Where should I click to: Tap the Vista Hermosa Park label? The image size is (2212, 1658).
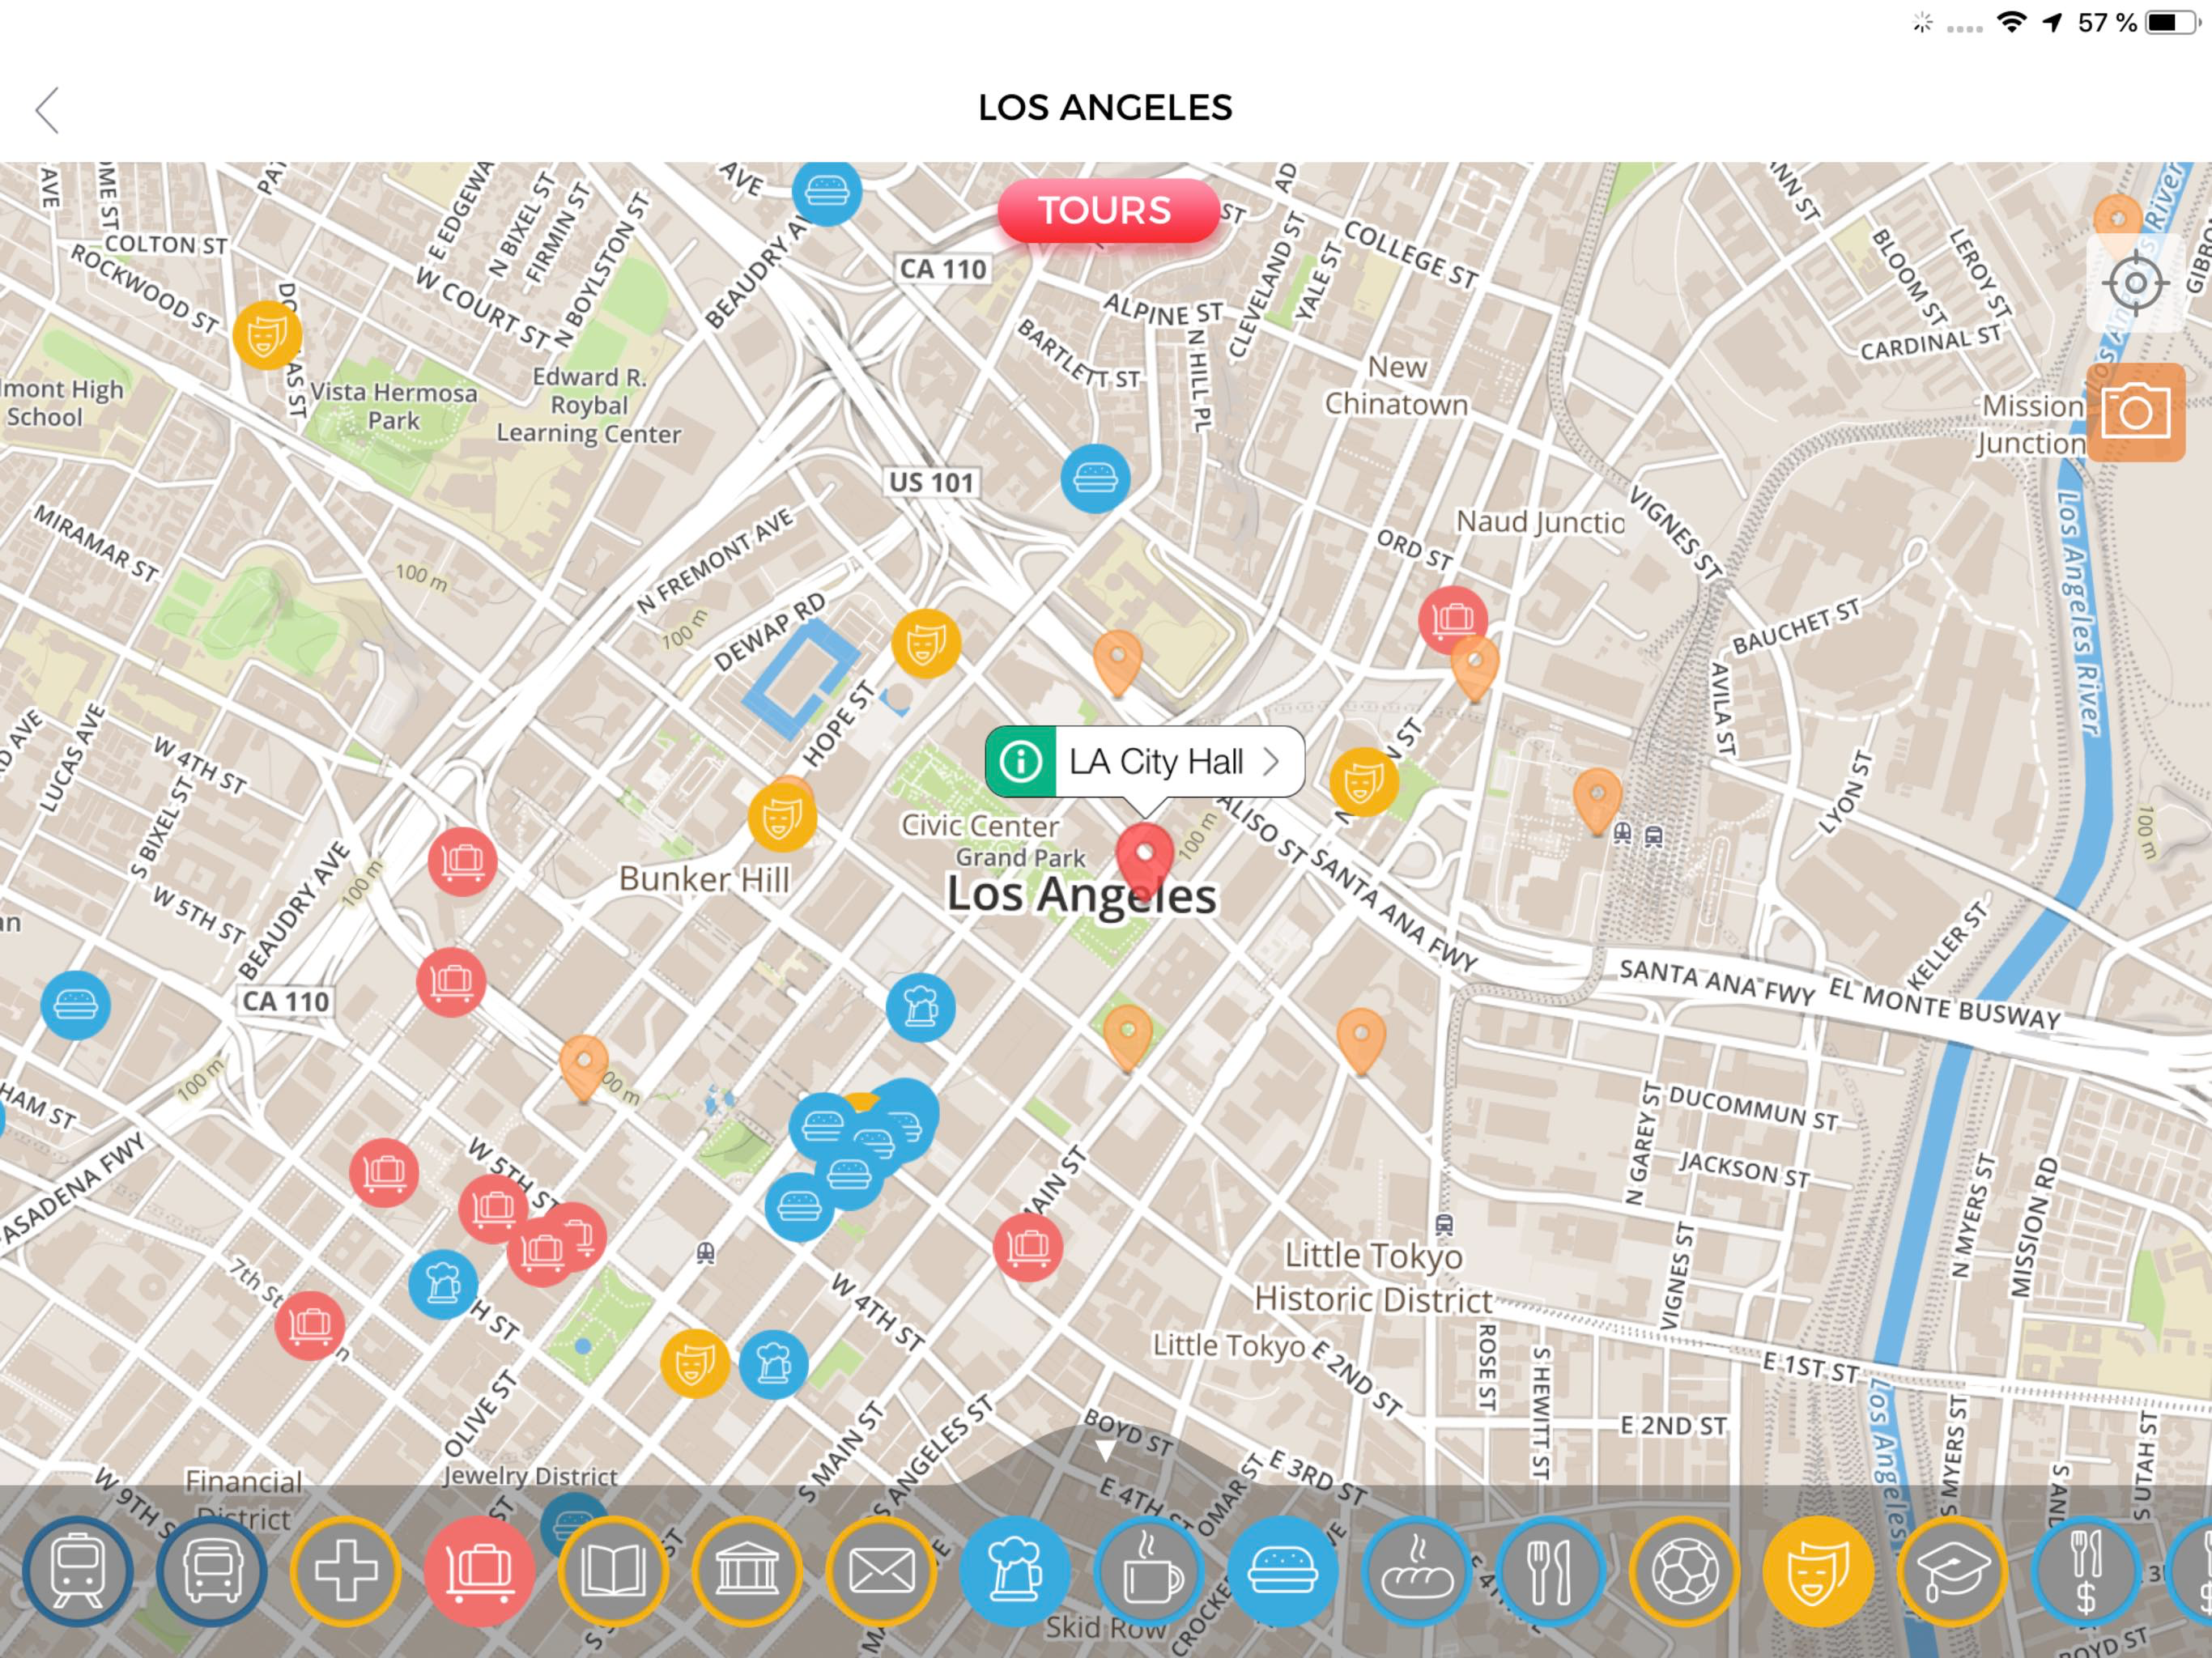click(393, 406)
